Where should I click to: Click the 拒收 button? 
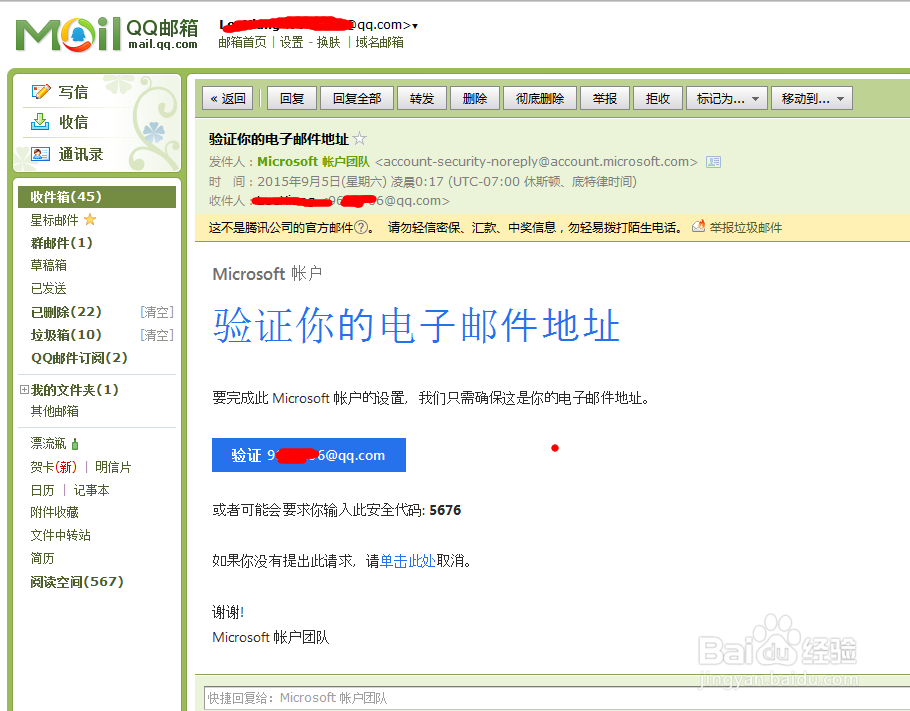[x=658, y=98]
